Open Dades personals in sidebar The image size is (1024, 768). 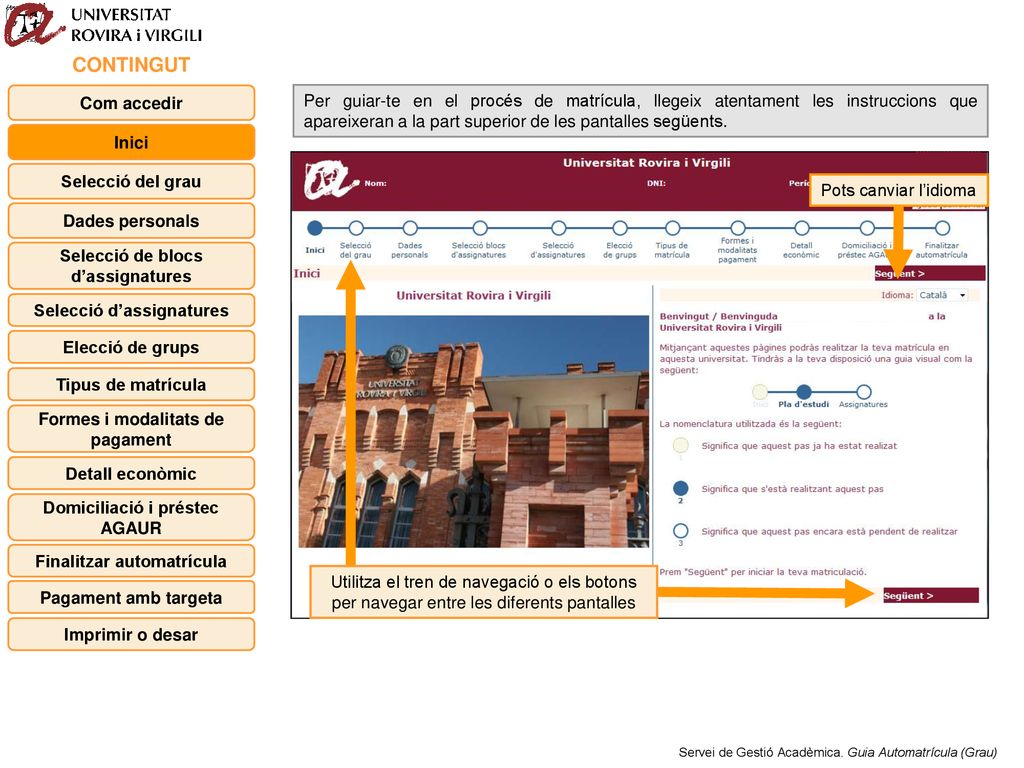pyautogui.click(x=131, y=221)
